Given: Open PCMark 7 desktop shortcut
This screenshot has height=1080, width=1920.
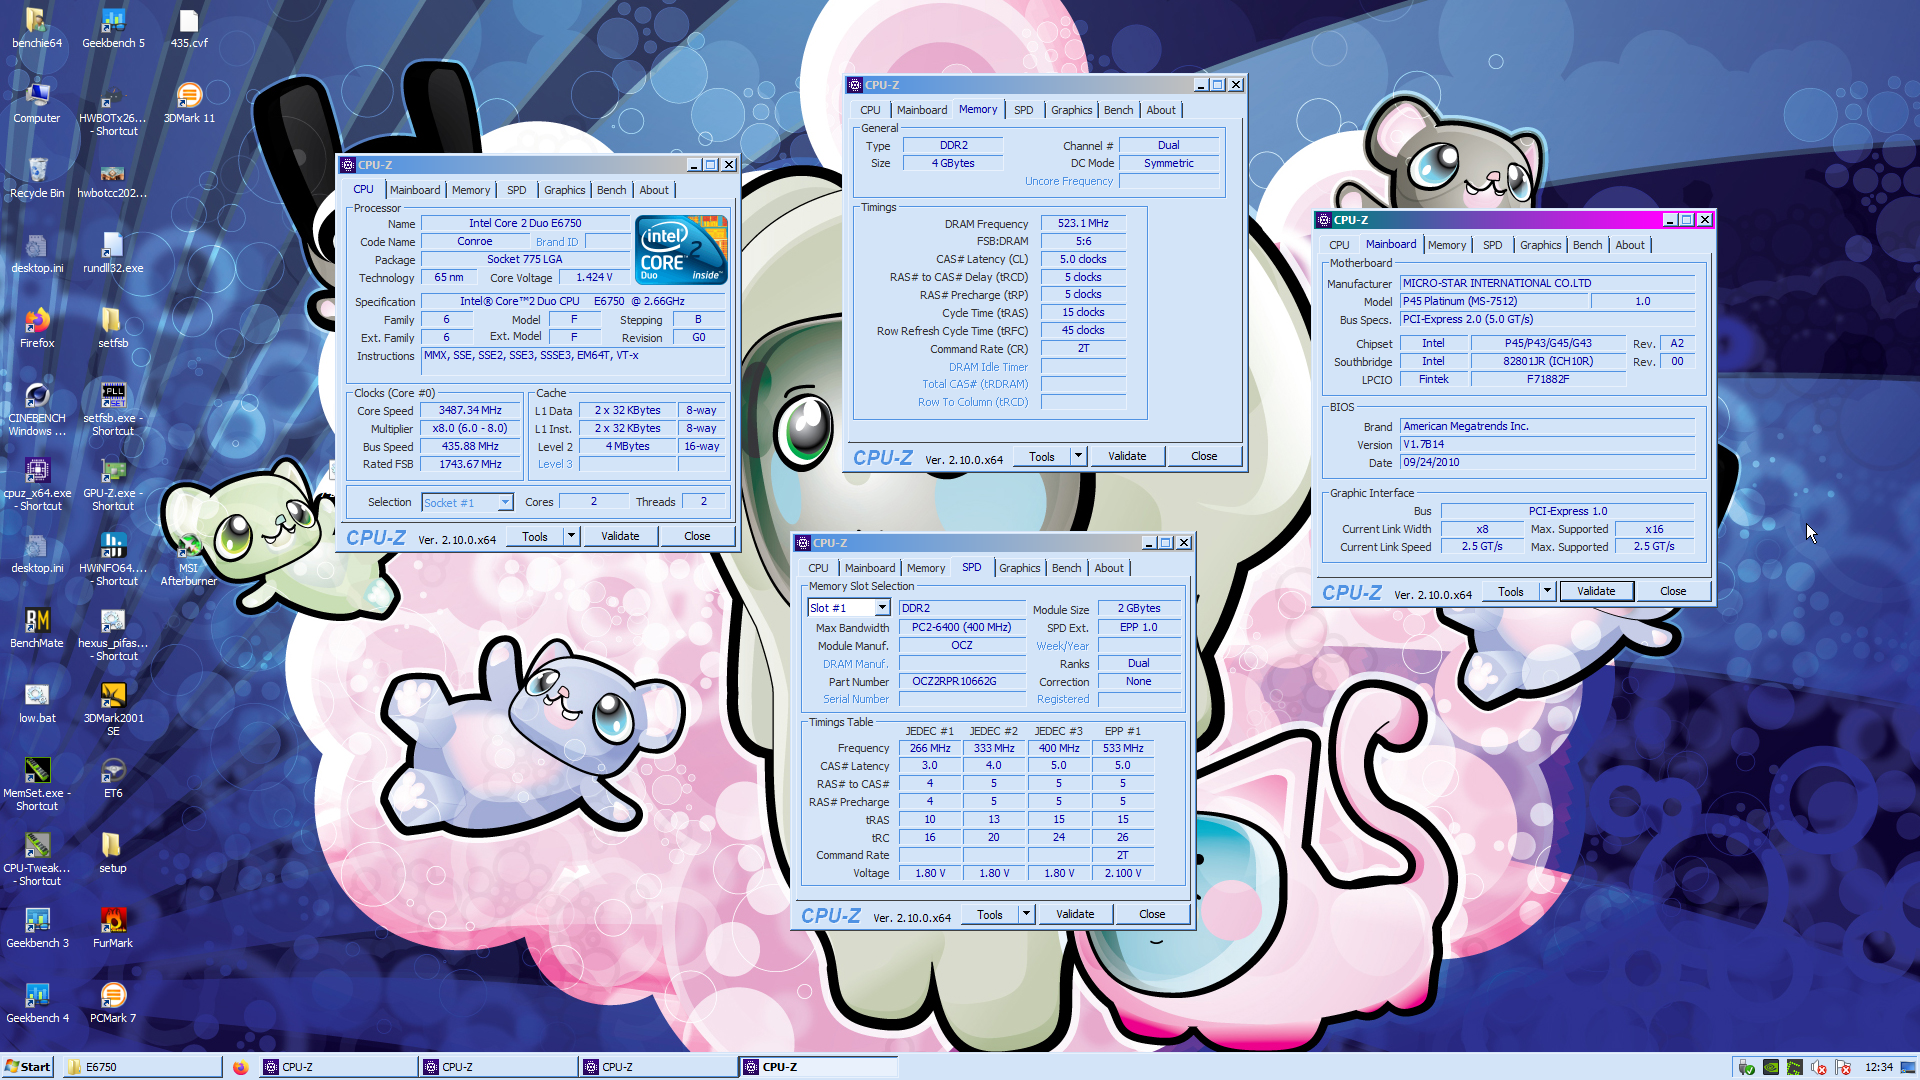Looking at the screenshot, I should coord(113,1003).
